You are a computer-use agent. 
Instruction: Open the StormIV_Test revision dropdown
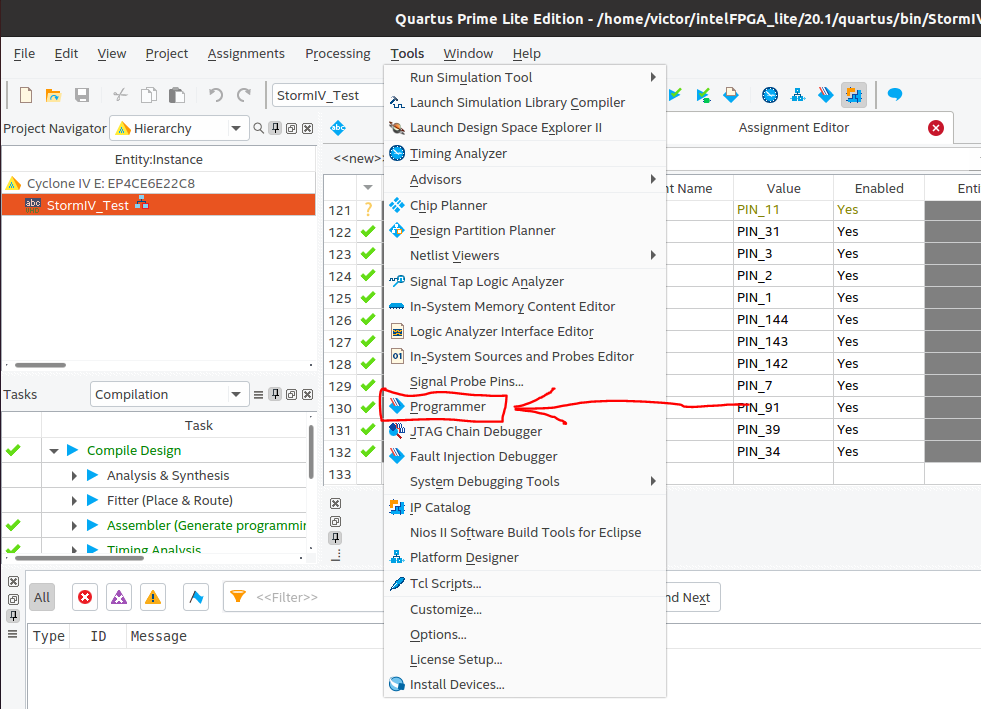(x=328, y=95)
